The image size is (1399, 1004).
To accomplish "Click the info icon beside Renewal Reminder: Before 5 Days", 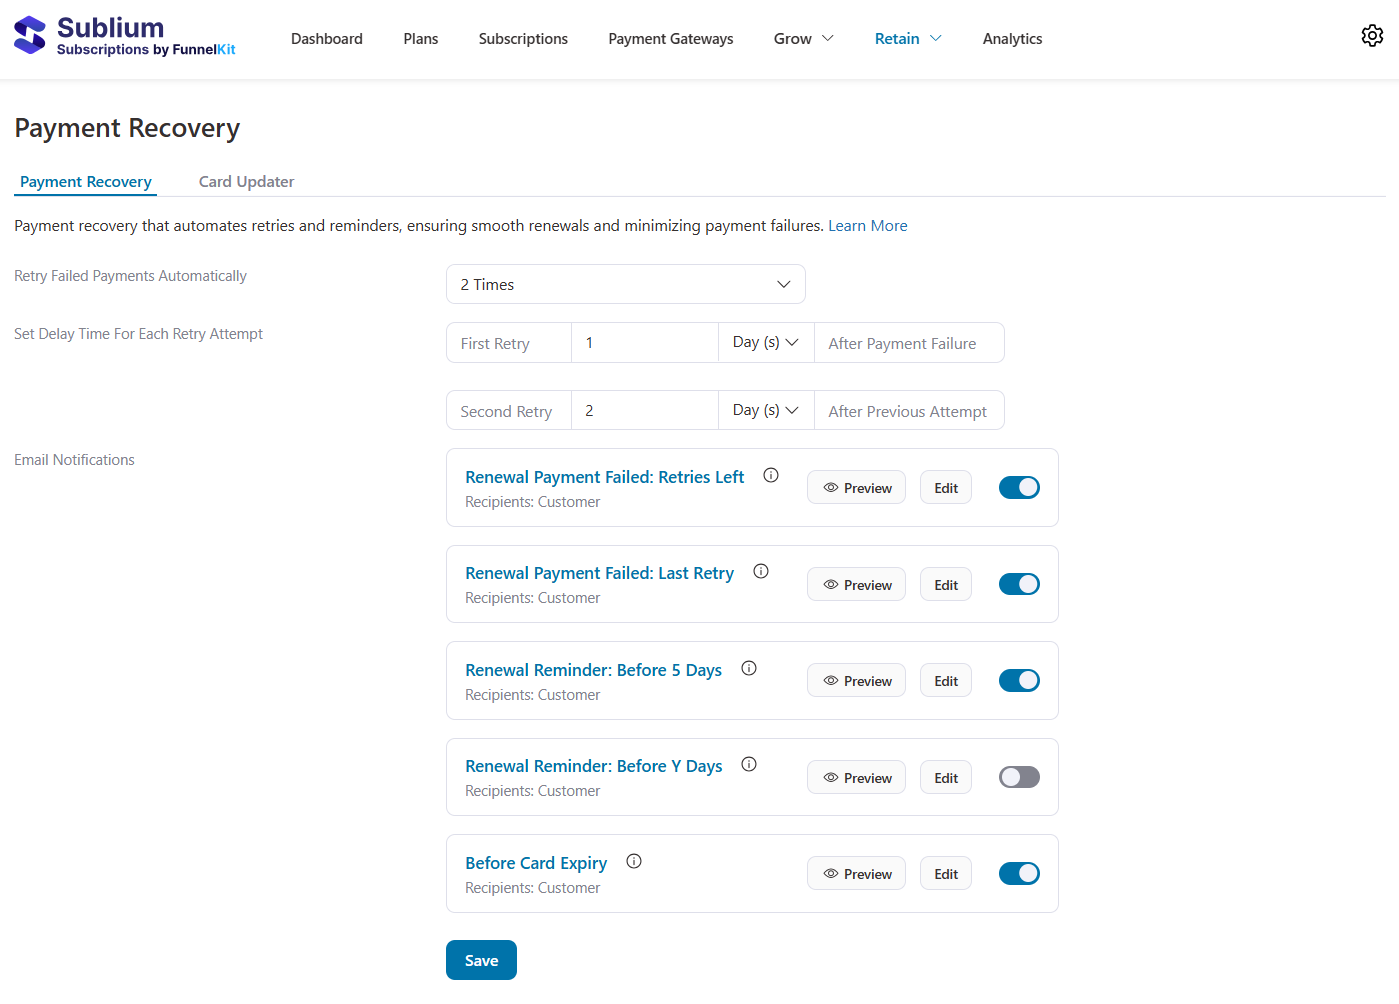I will coord(749,668).
